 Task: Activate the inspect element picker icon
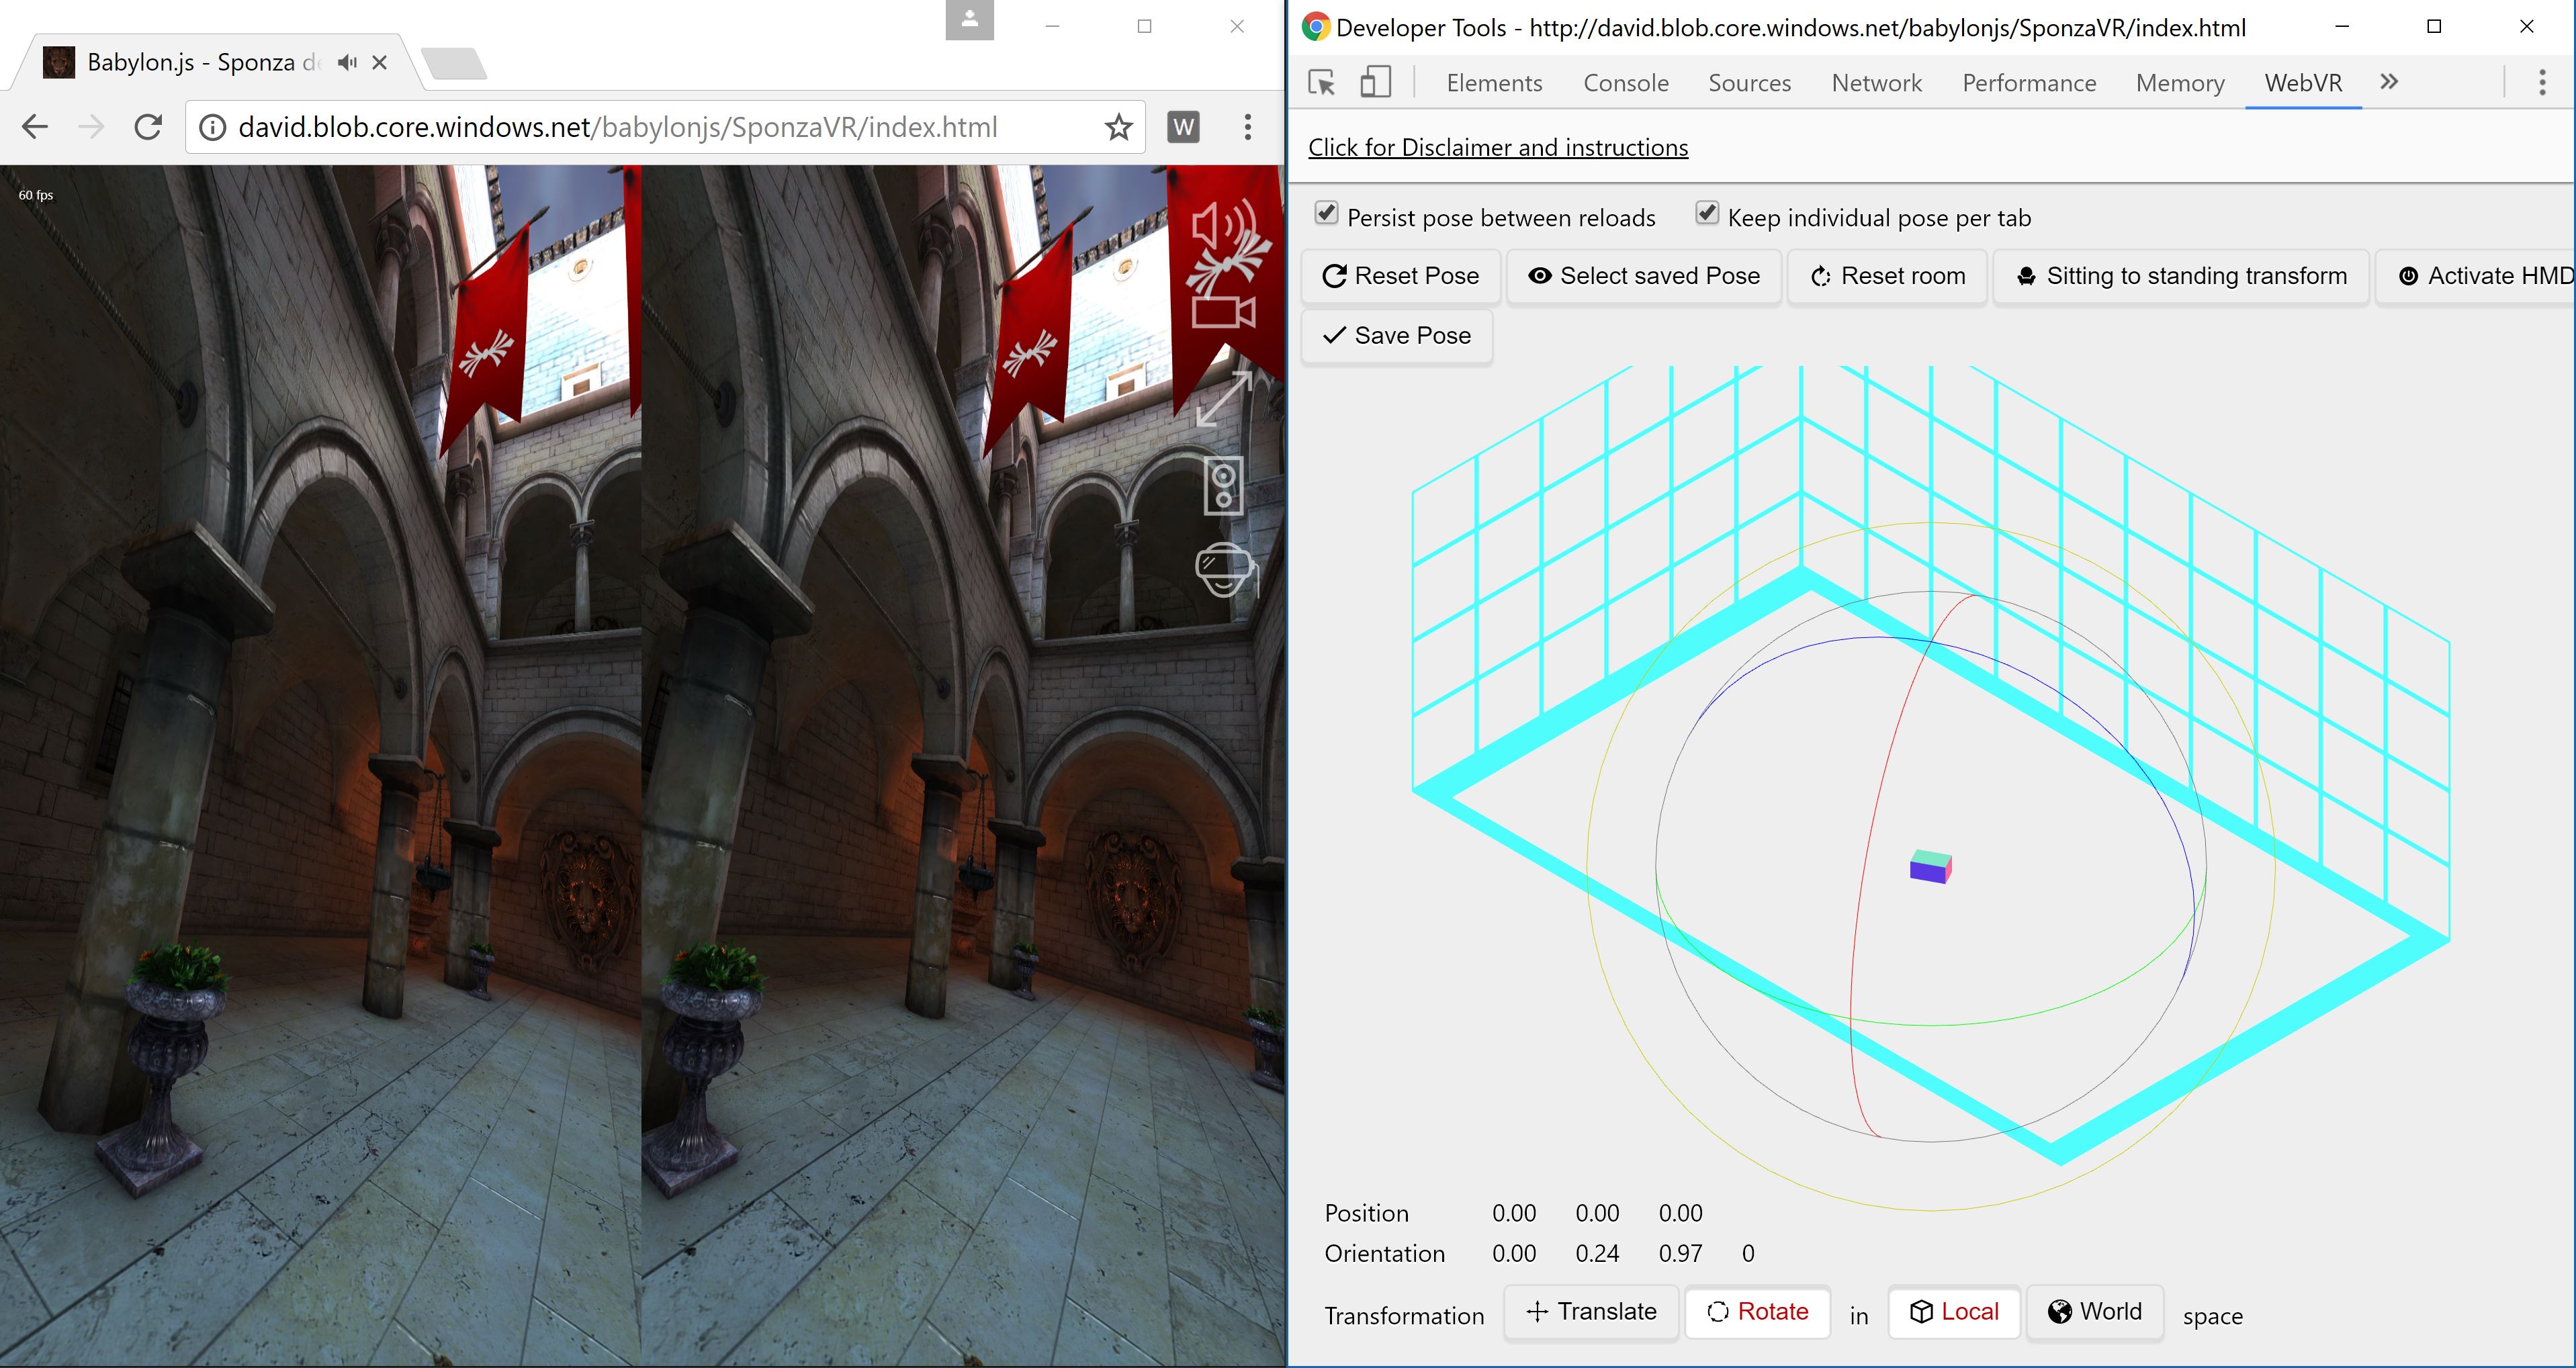coord(1322,83)
